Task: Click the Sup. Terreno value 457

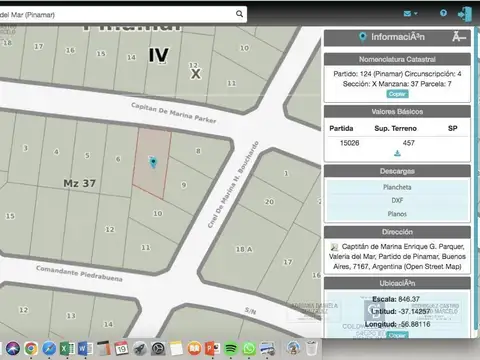Action: (409, 143)
